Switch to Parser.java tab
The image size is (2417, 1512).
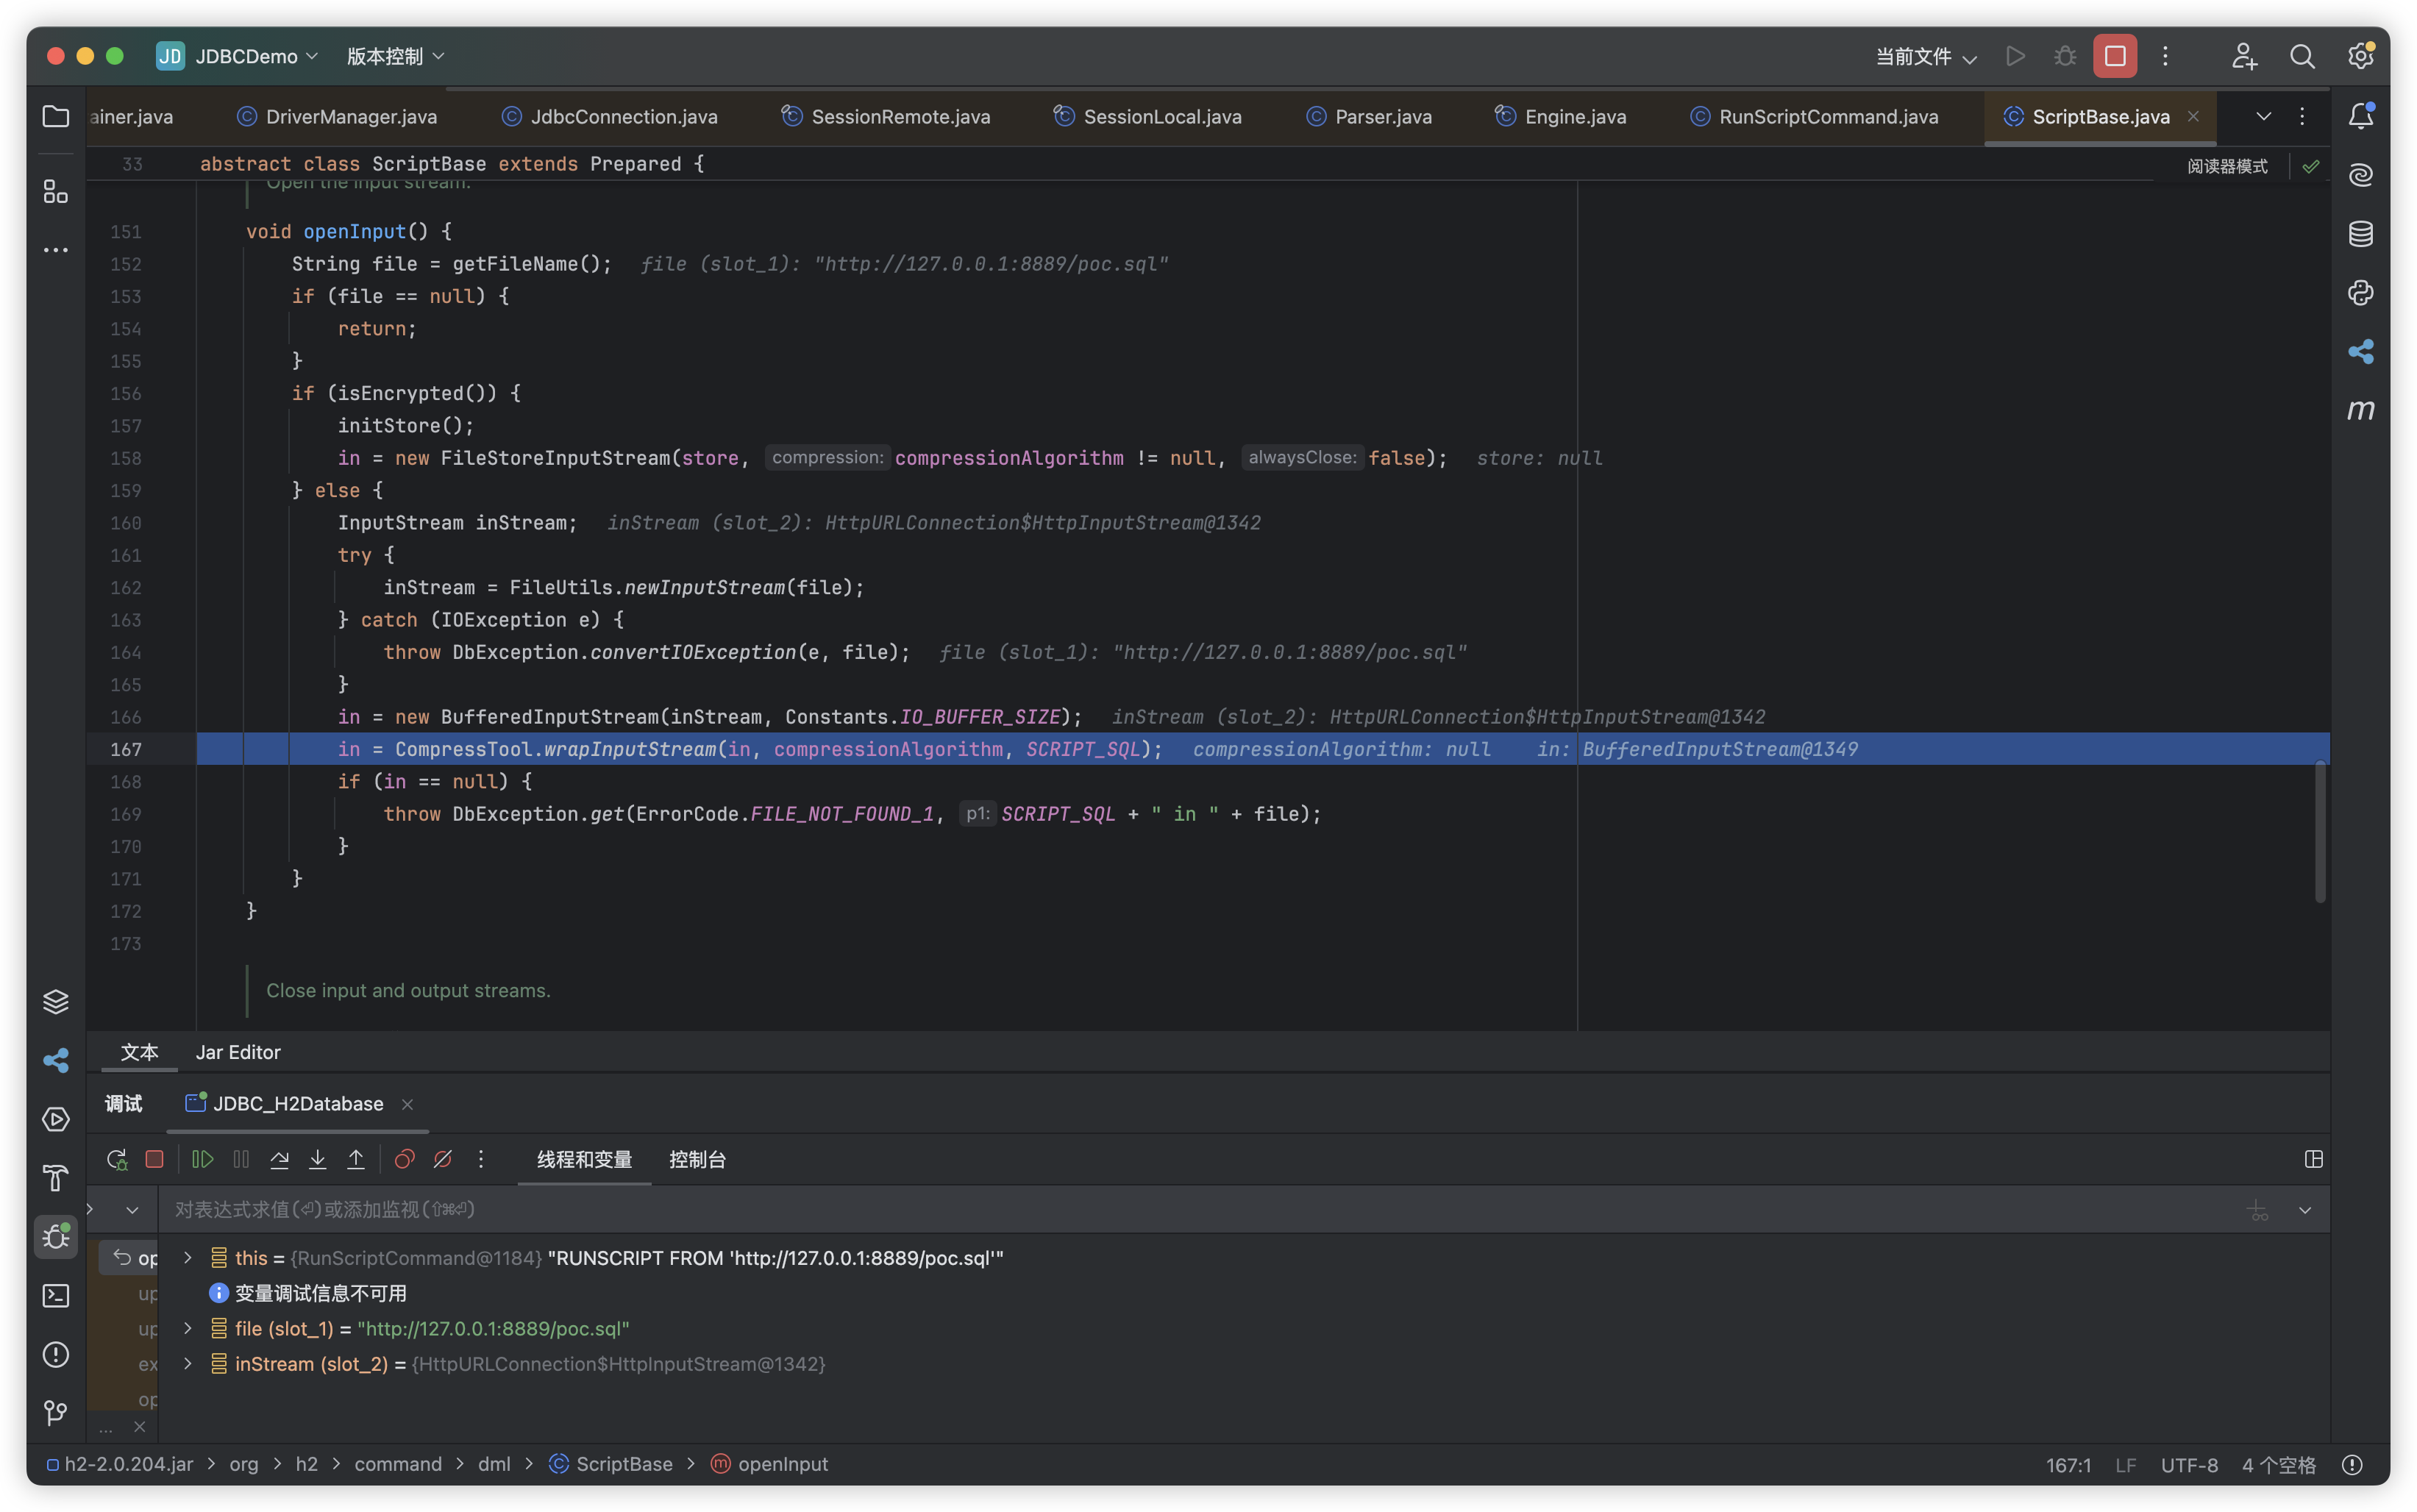[1369, 117]
